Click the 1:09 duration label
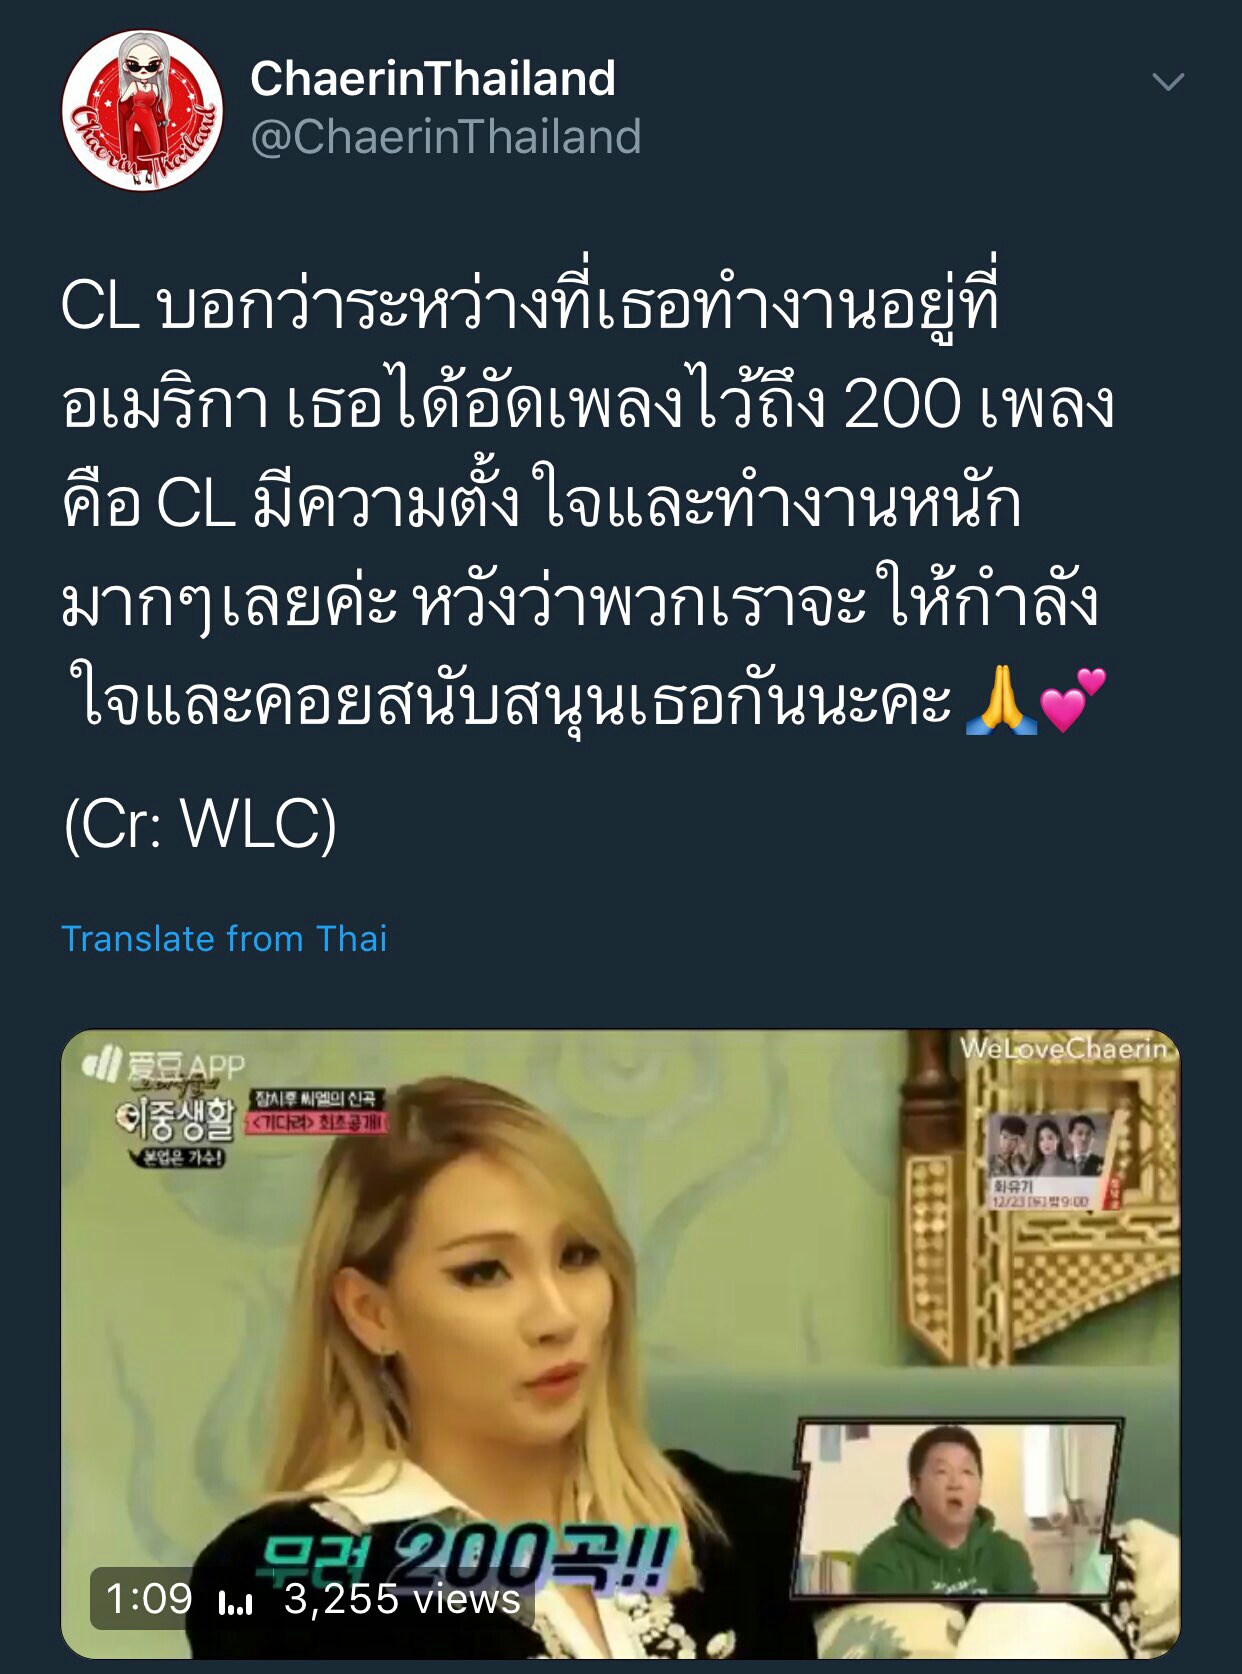1242x1674 pixels. pos(149,1598)
